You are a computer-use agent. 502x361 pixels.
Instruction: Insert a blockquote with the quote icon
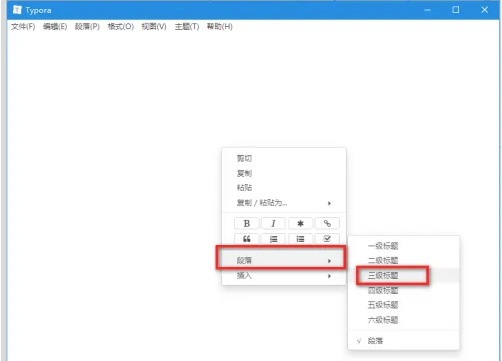click(x=247, y=239)
